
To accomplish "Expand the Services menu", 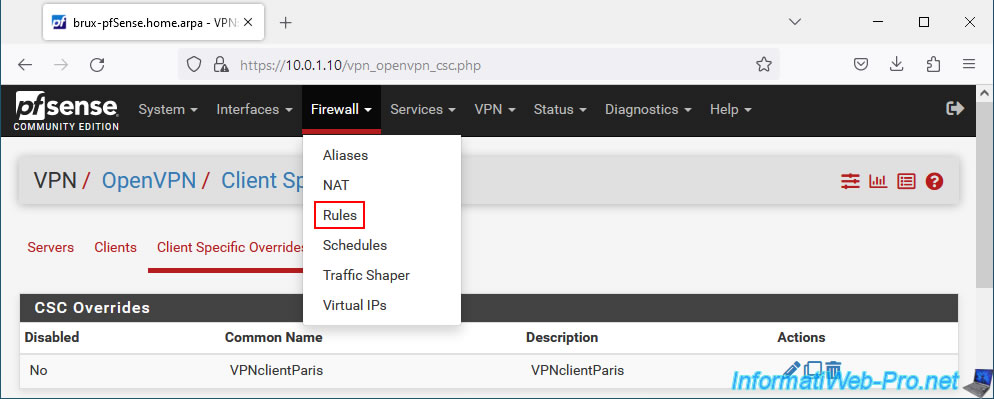I will [x=423, y=109].
